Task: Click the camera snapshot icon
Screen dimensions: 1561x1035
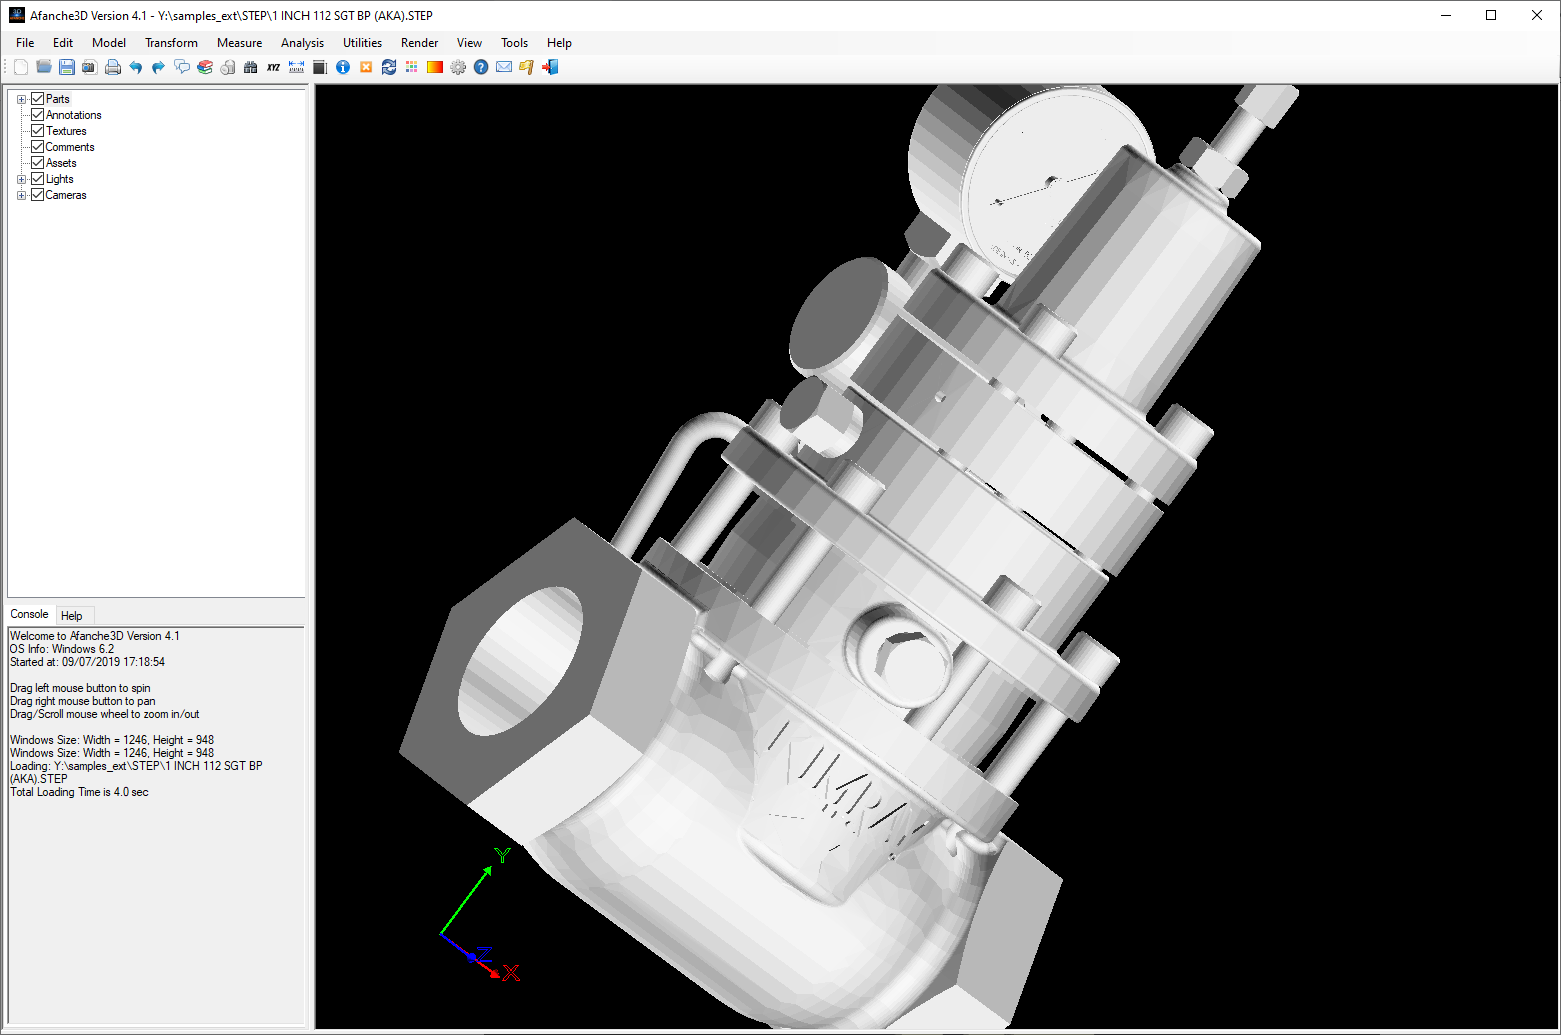Action: click(x=89, y=67)
